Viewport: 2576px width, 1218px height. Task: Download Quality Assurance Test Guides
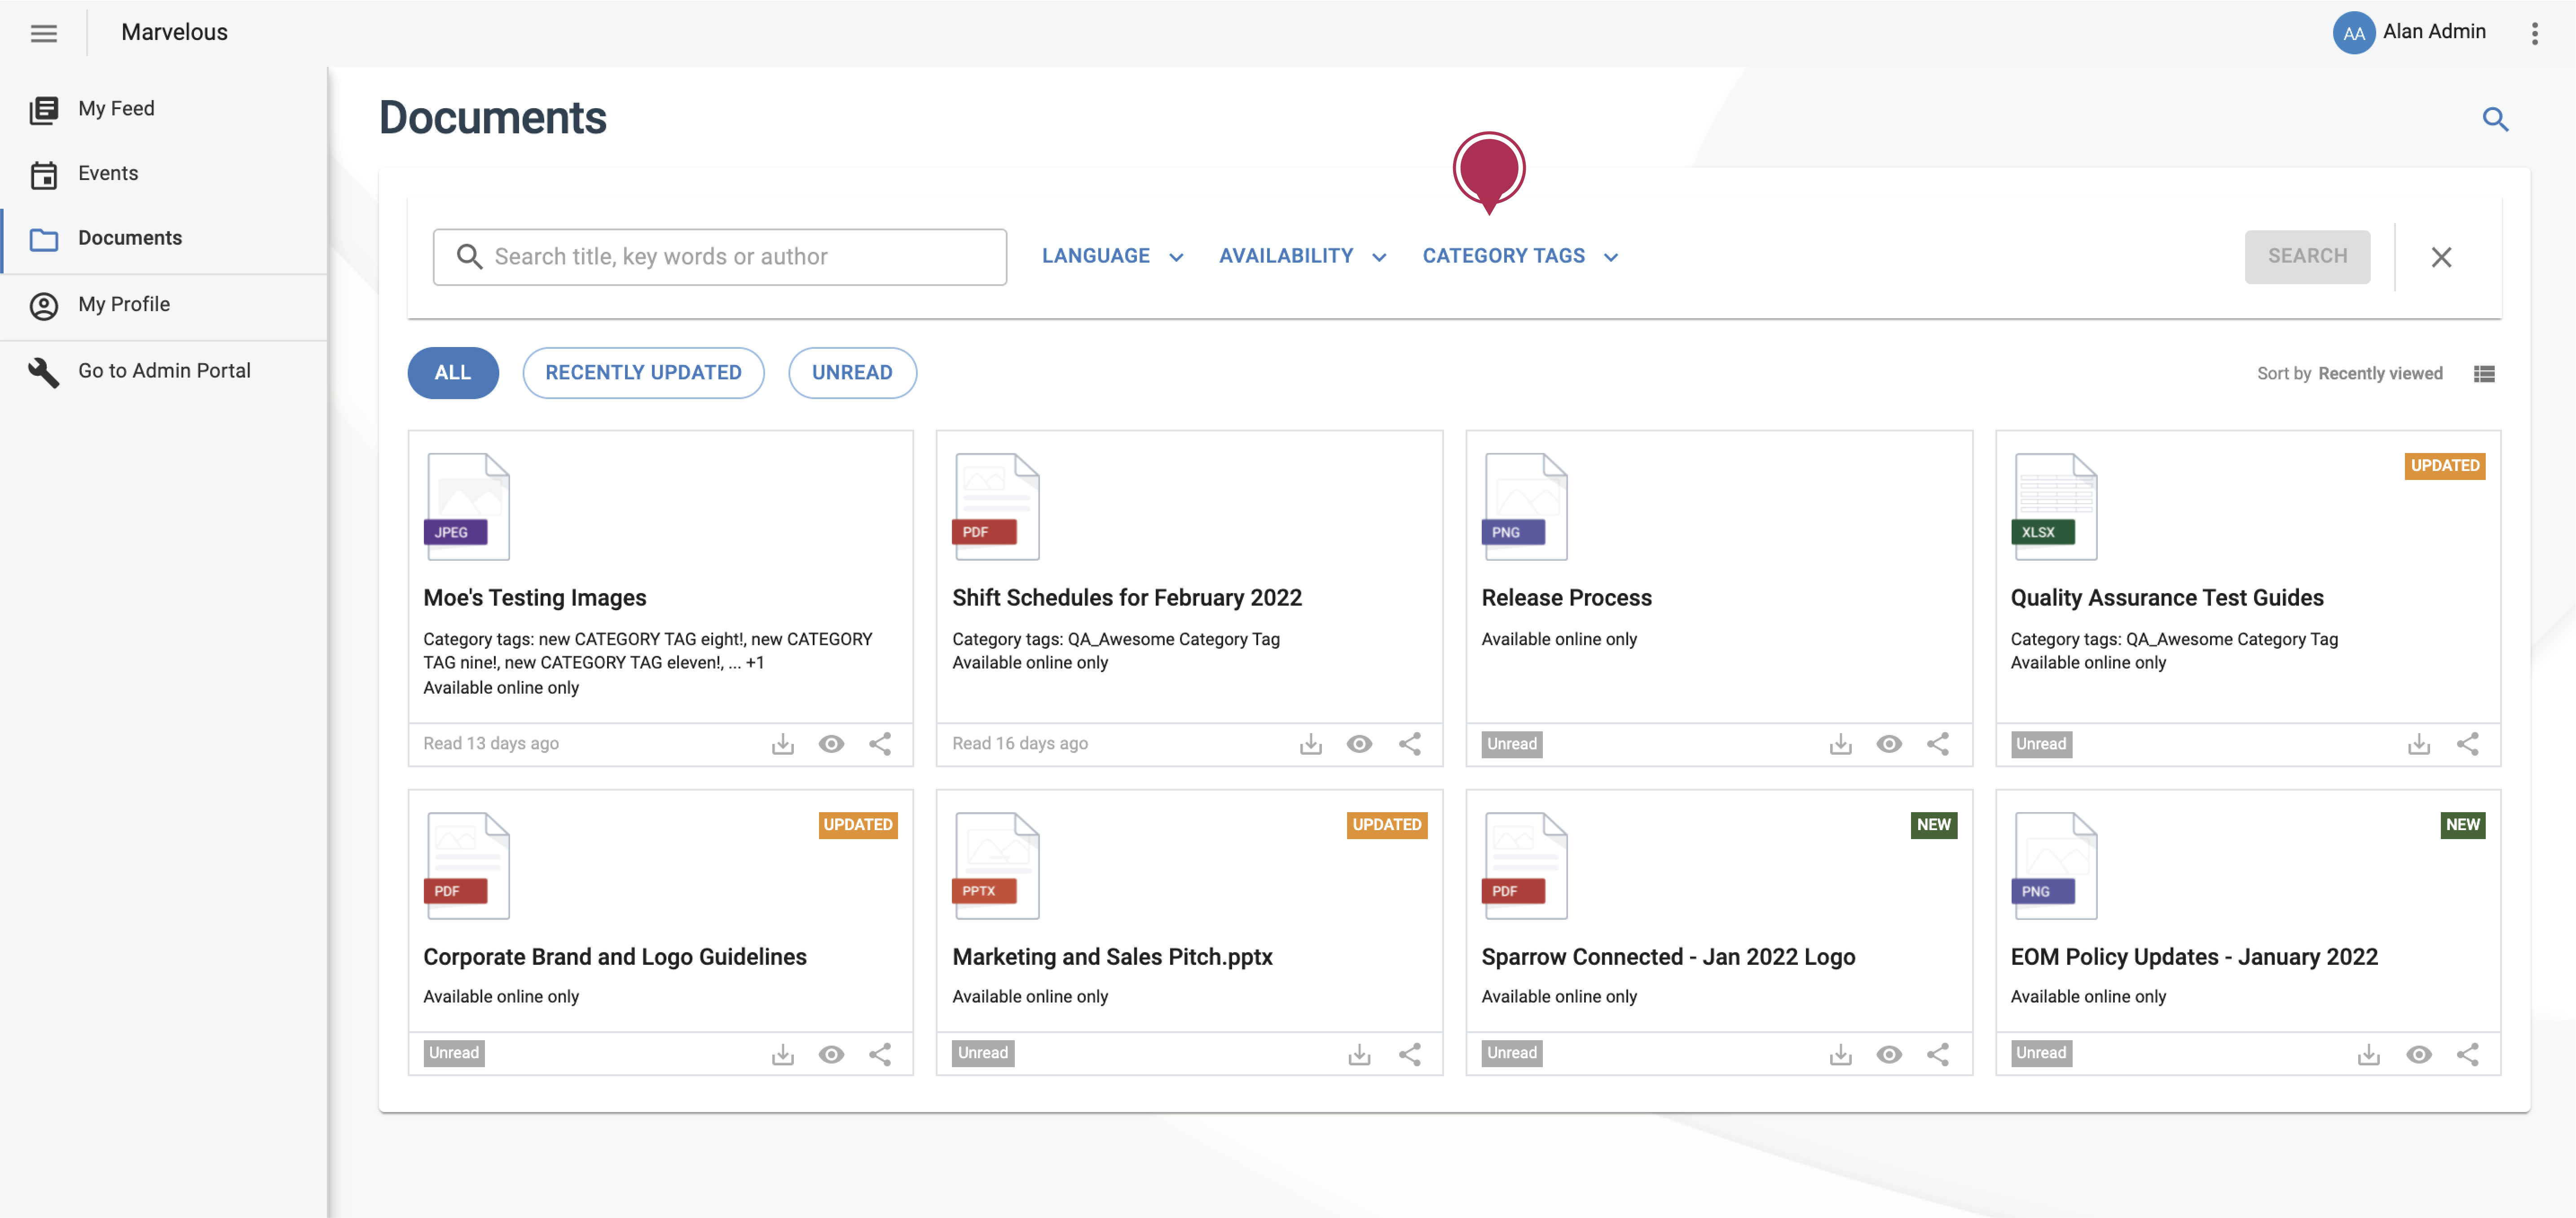(x=2419, y=744)
